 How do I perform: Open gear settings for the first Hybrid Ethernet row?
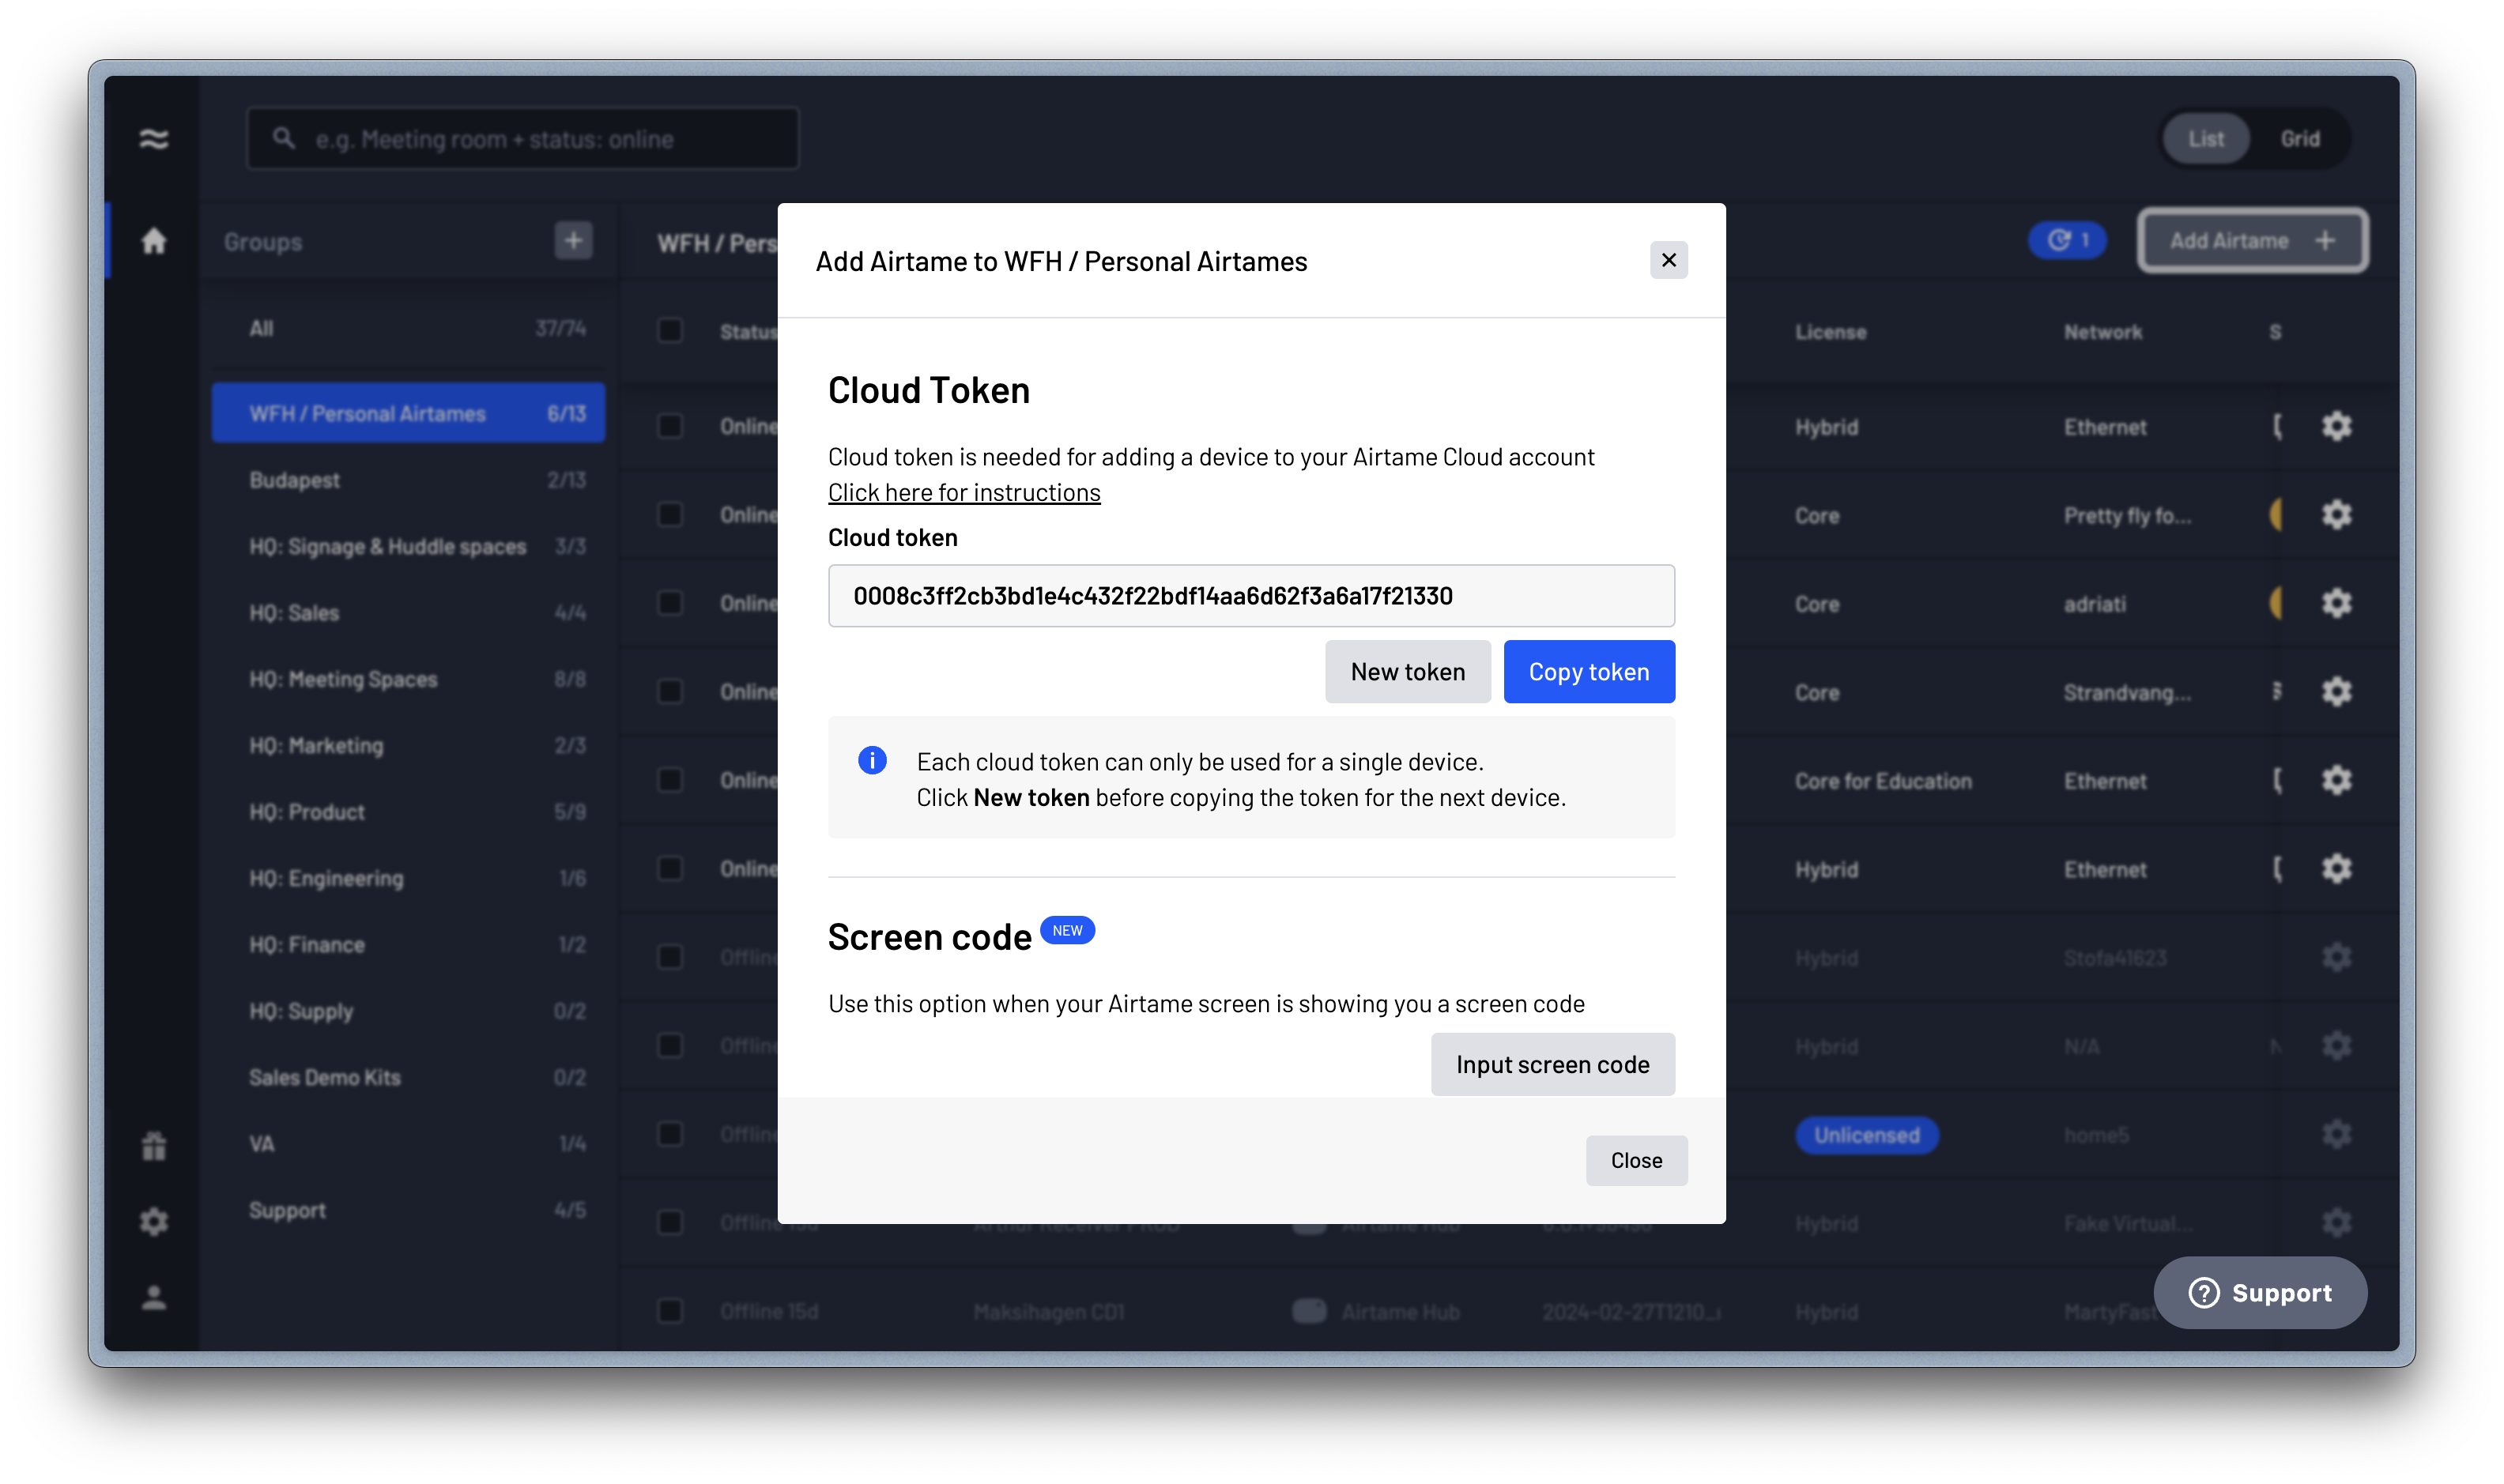(2336, 426)
